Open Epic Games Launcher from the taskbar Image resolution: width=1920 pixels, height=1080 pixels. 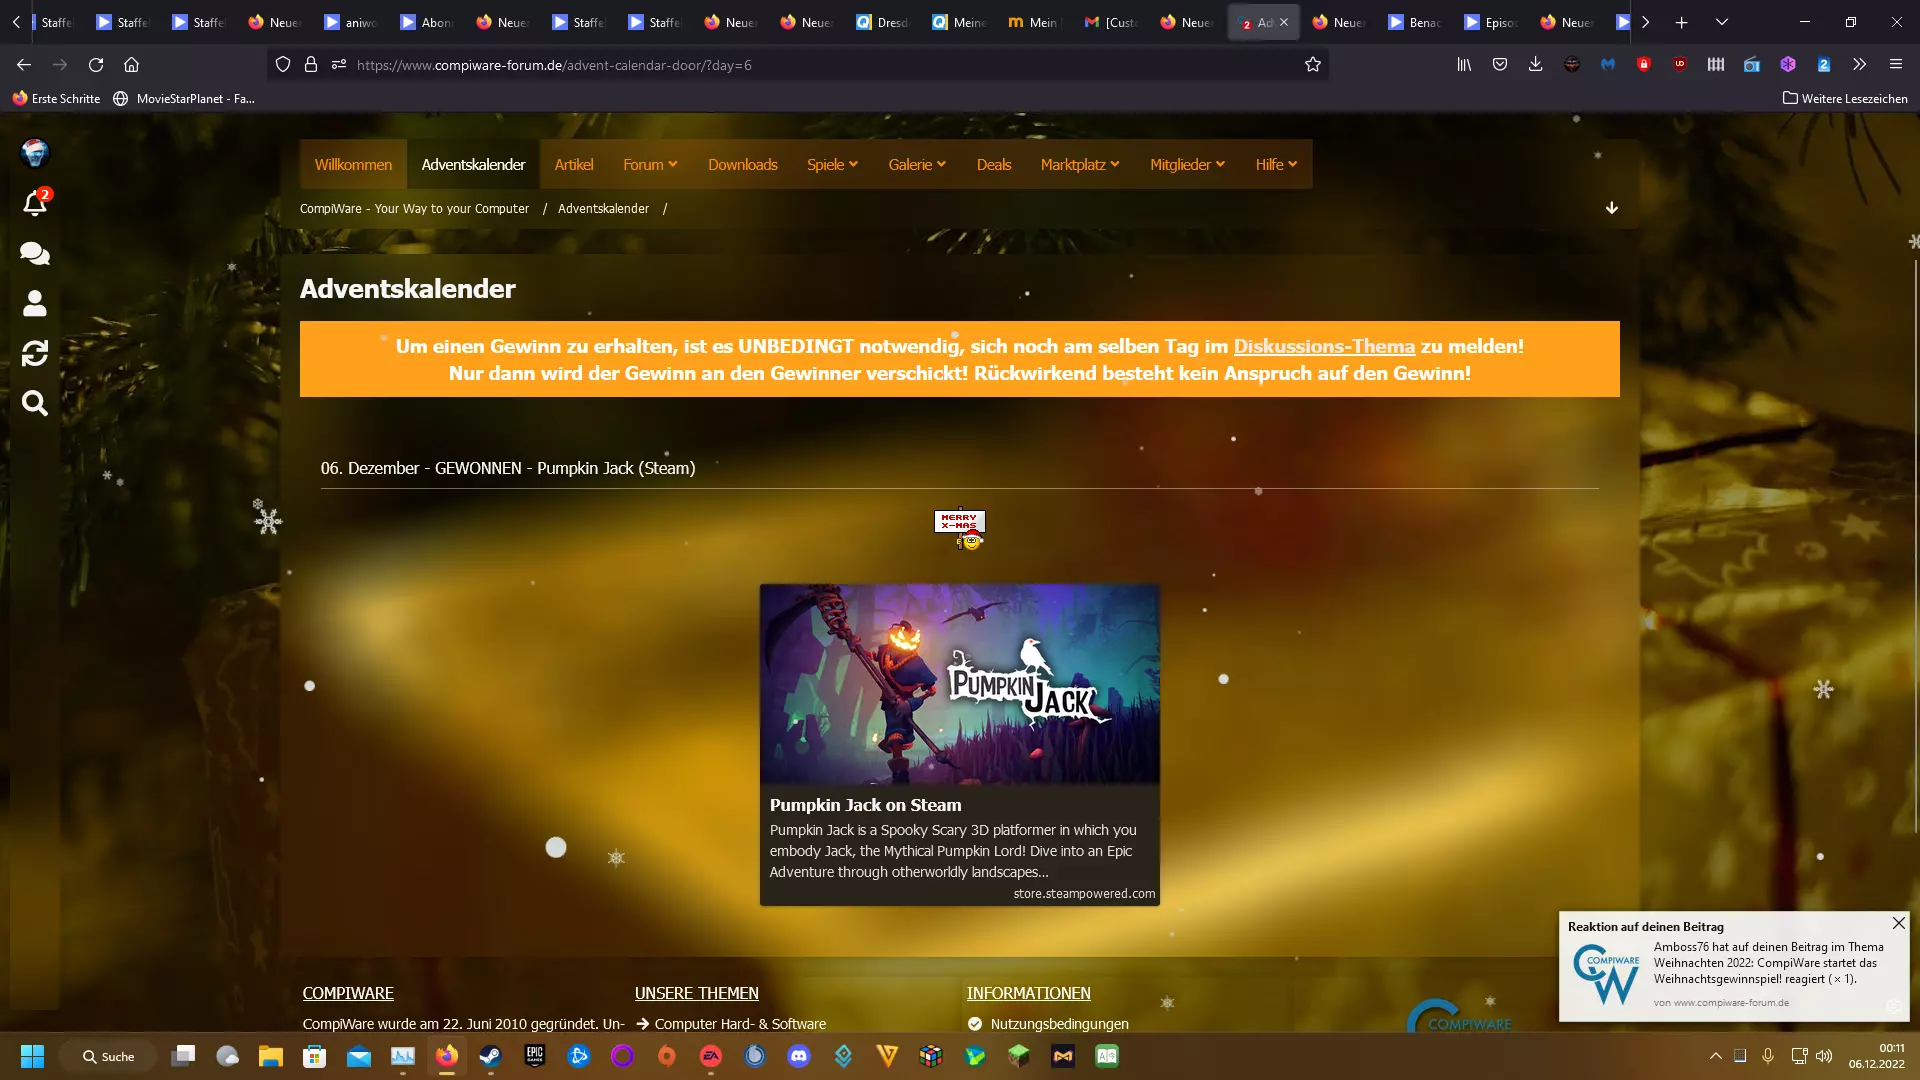535,1056
